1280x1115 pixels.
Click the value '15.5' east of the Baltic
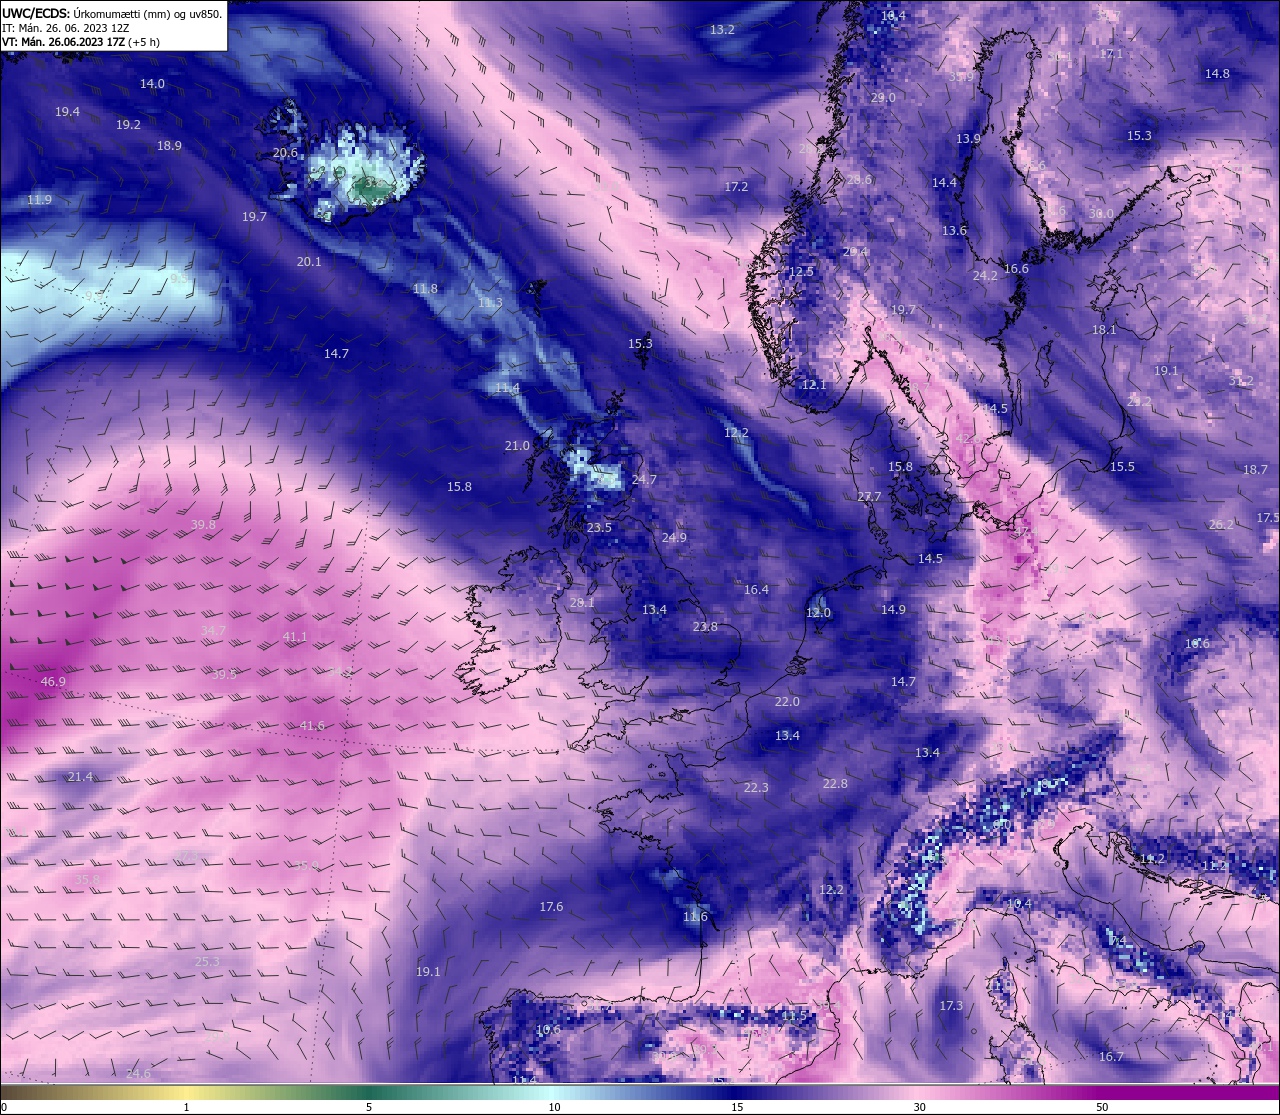point(1122,467)
